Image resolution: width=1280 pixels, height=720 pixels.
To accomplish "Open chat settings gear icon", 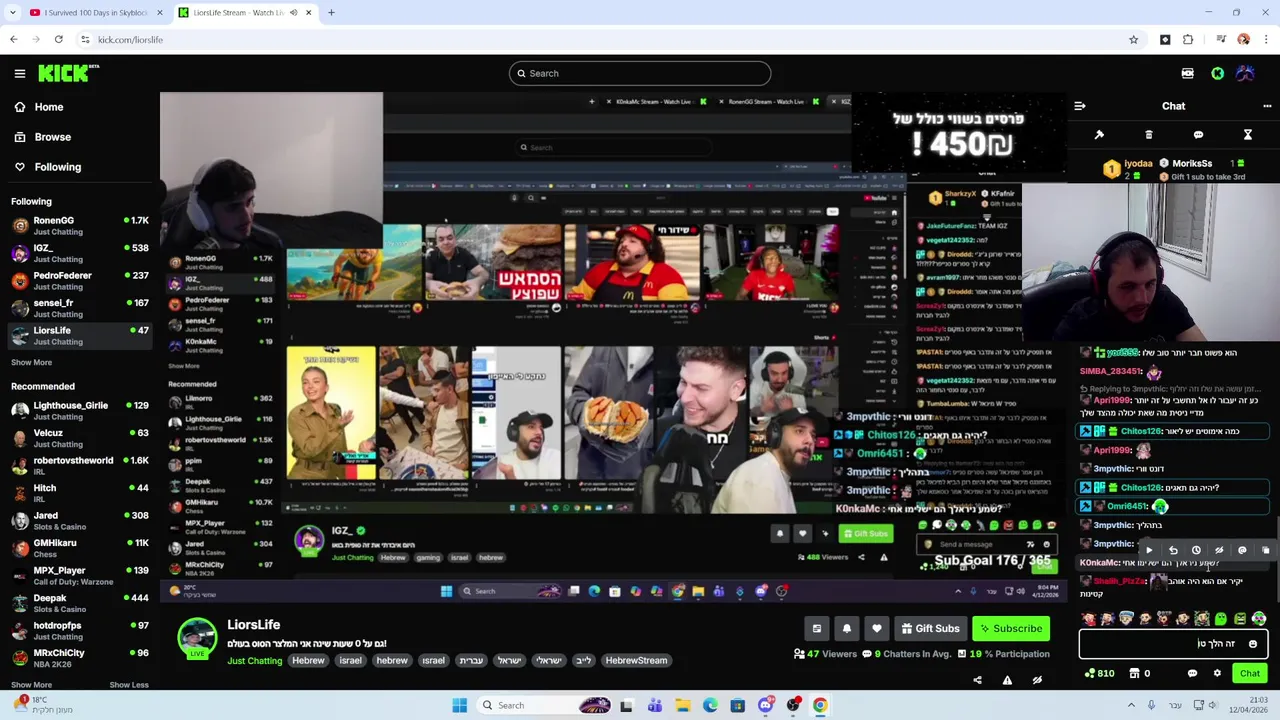I will pos(1217,674).
